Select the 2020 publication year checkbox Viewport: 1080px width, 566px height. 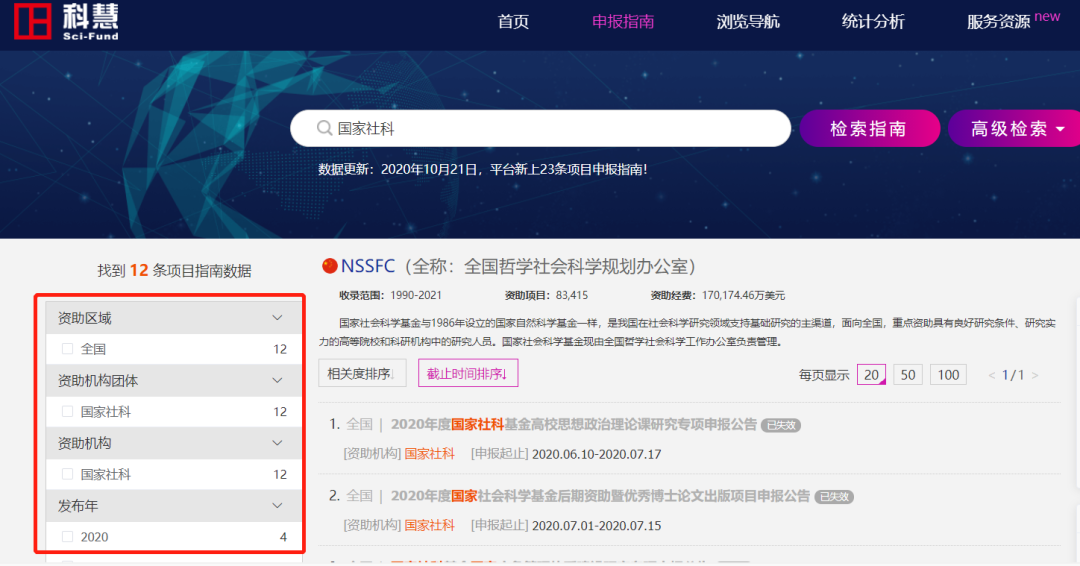pyautogui.click(x=68, y=537)
